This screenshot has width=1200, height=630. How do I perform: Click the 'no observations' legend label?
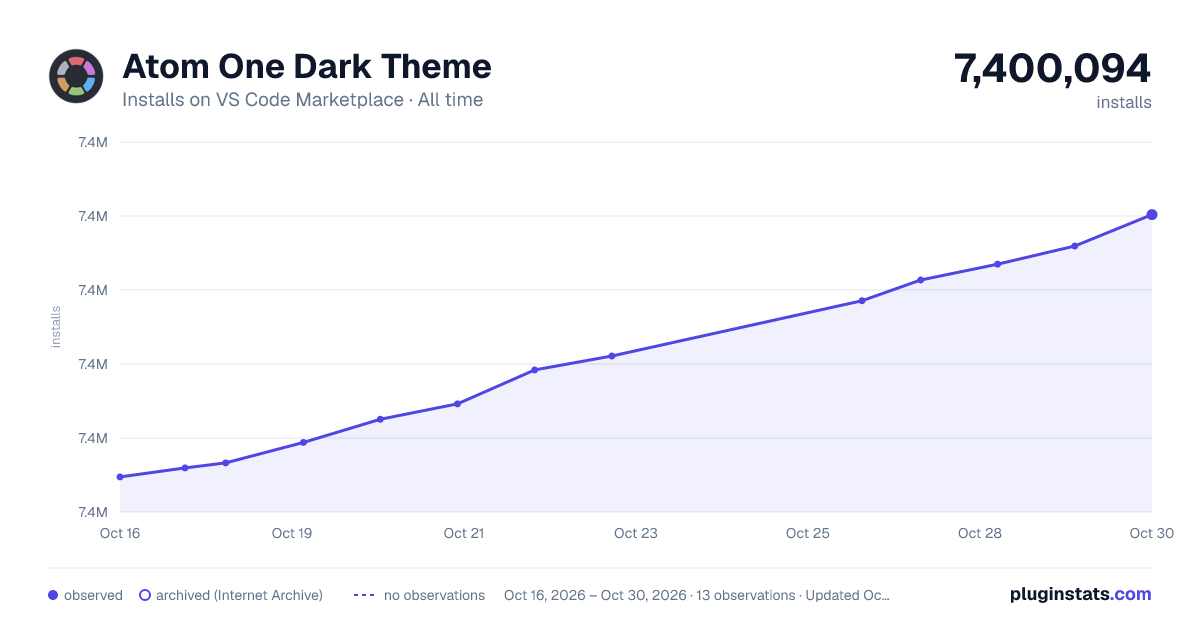[434, 595]
